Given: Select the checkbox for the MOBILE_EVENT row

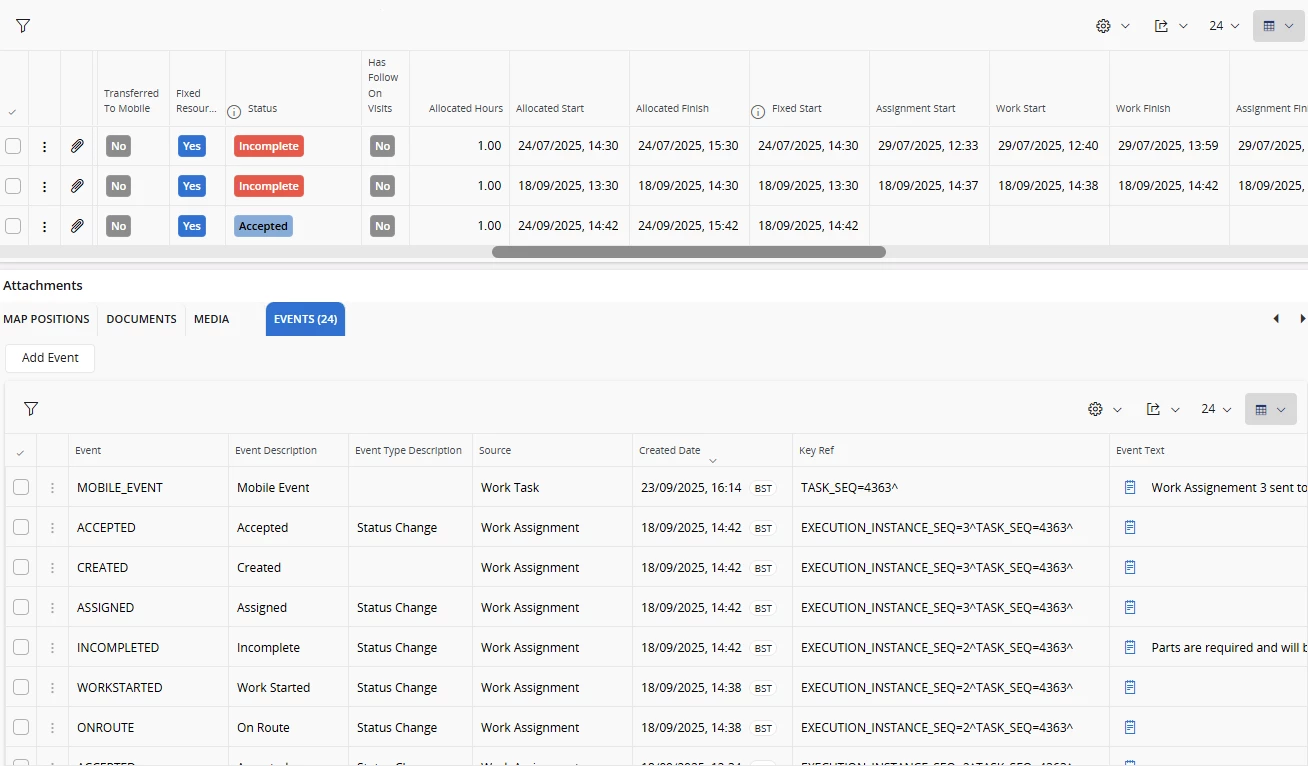Looking at the screenshot, I should click(21, 487).
